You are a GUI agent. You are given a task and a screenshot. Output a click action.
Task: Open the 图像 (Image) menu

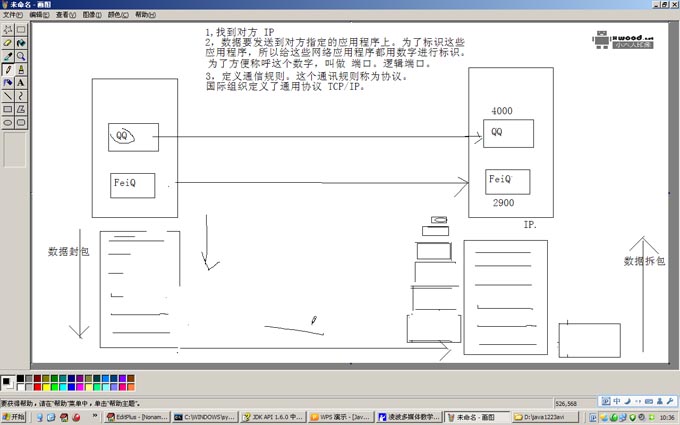pos(92,15)
